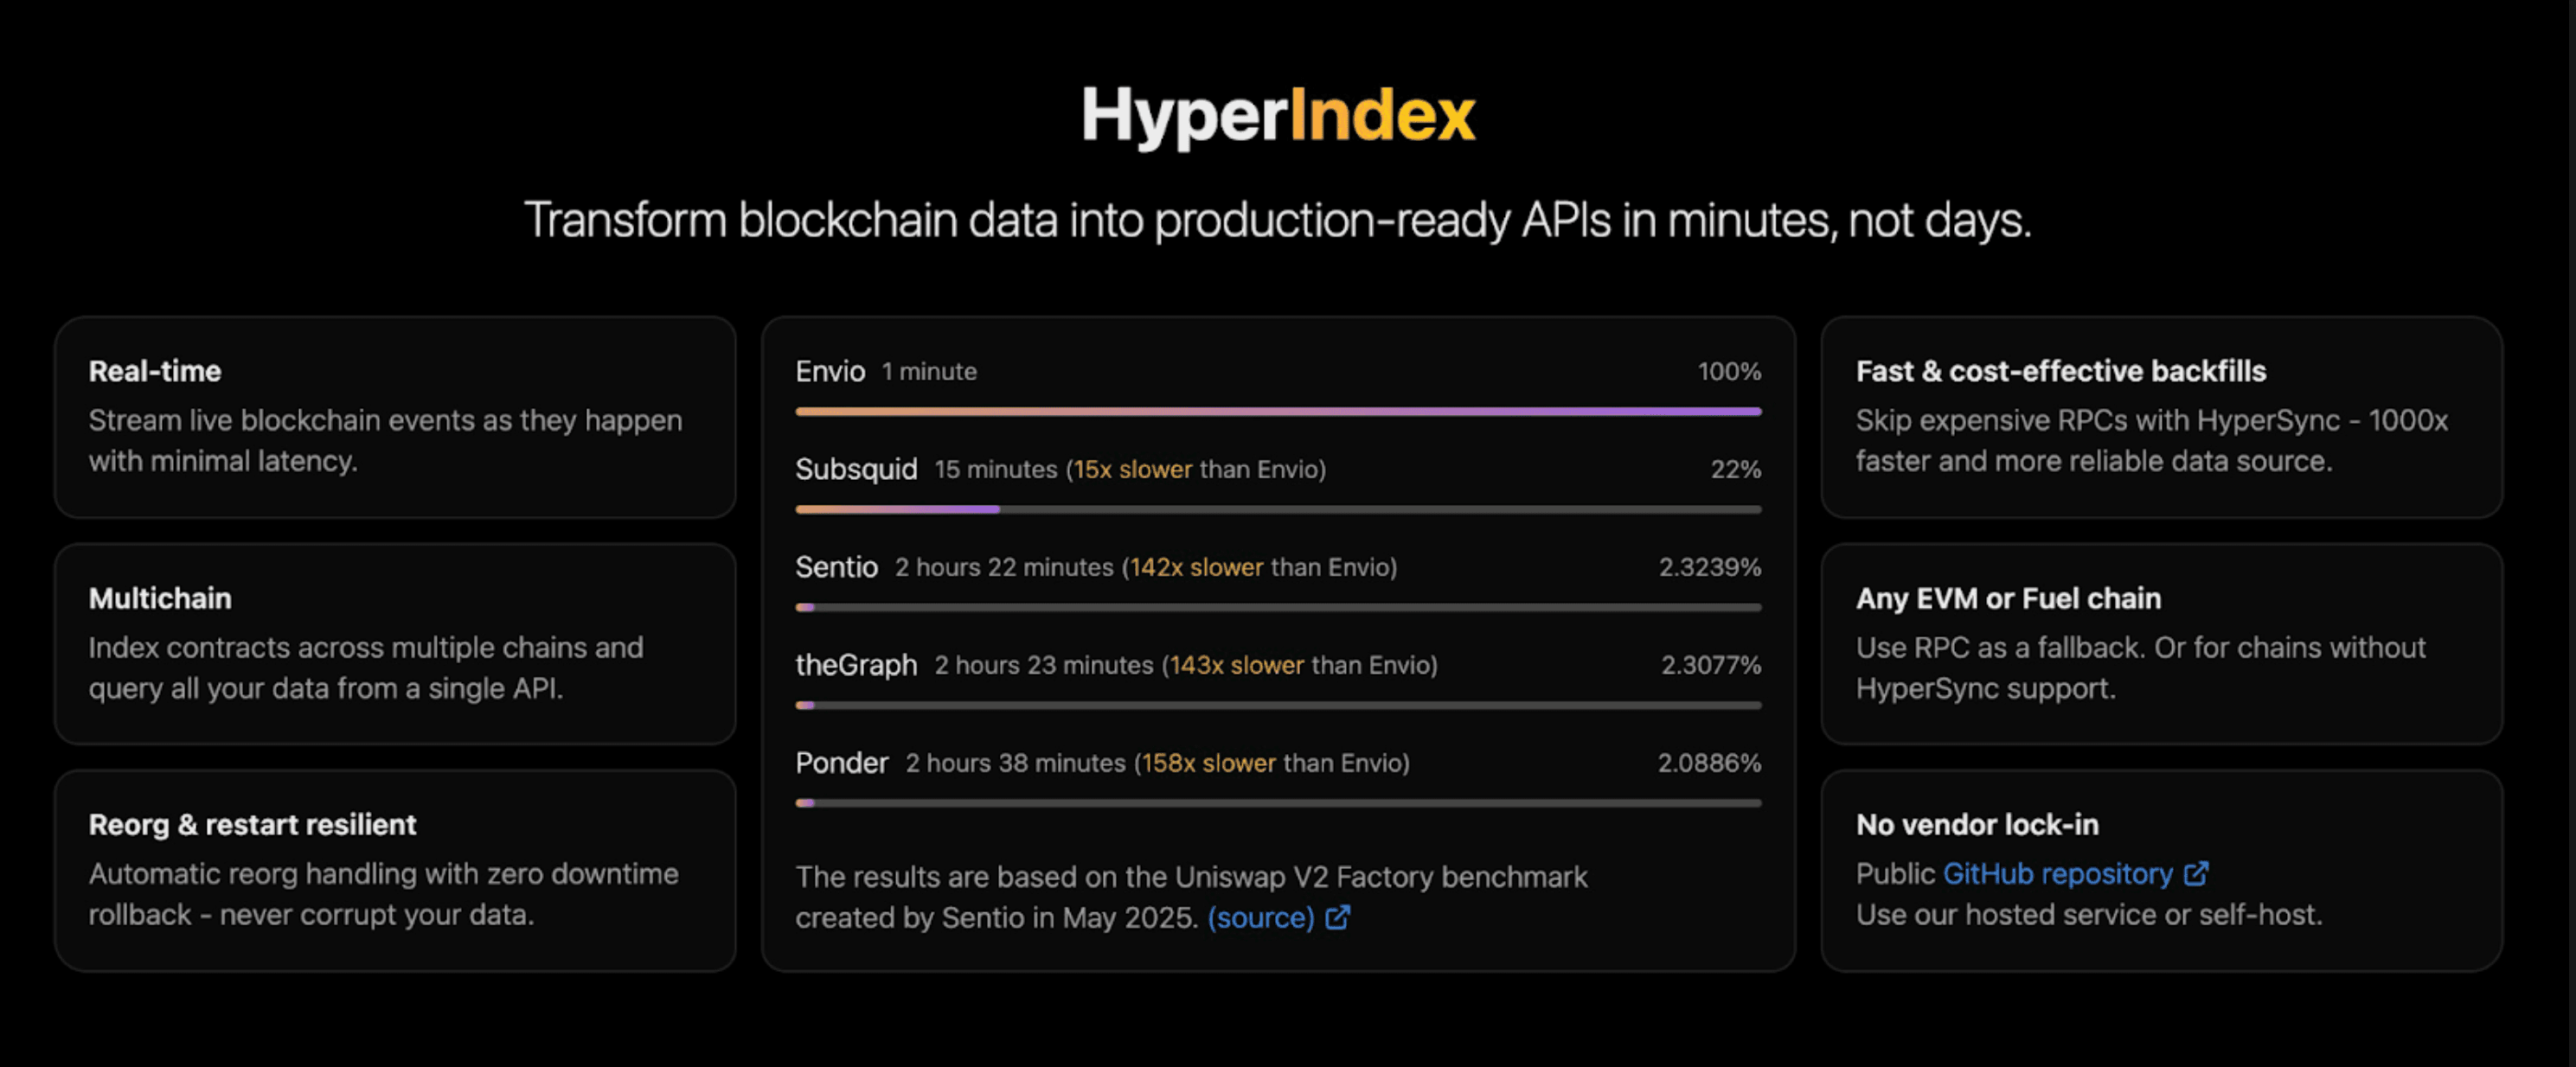Click the Fast & cost-effective backfills heading
Screen dimensions: 2576x1067
pyautogui.click(x=2061, y=371)
